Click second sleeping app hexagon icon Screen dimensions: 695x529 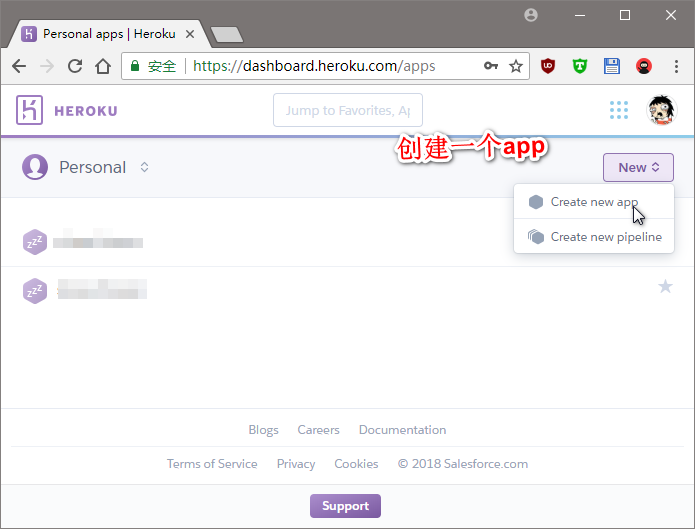(35, 291)
